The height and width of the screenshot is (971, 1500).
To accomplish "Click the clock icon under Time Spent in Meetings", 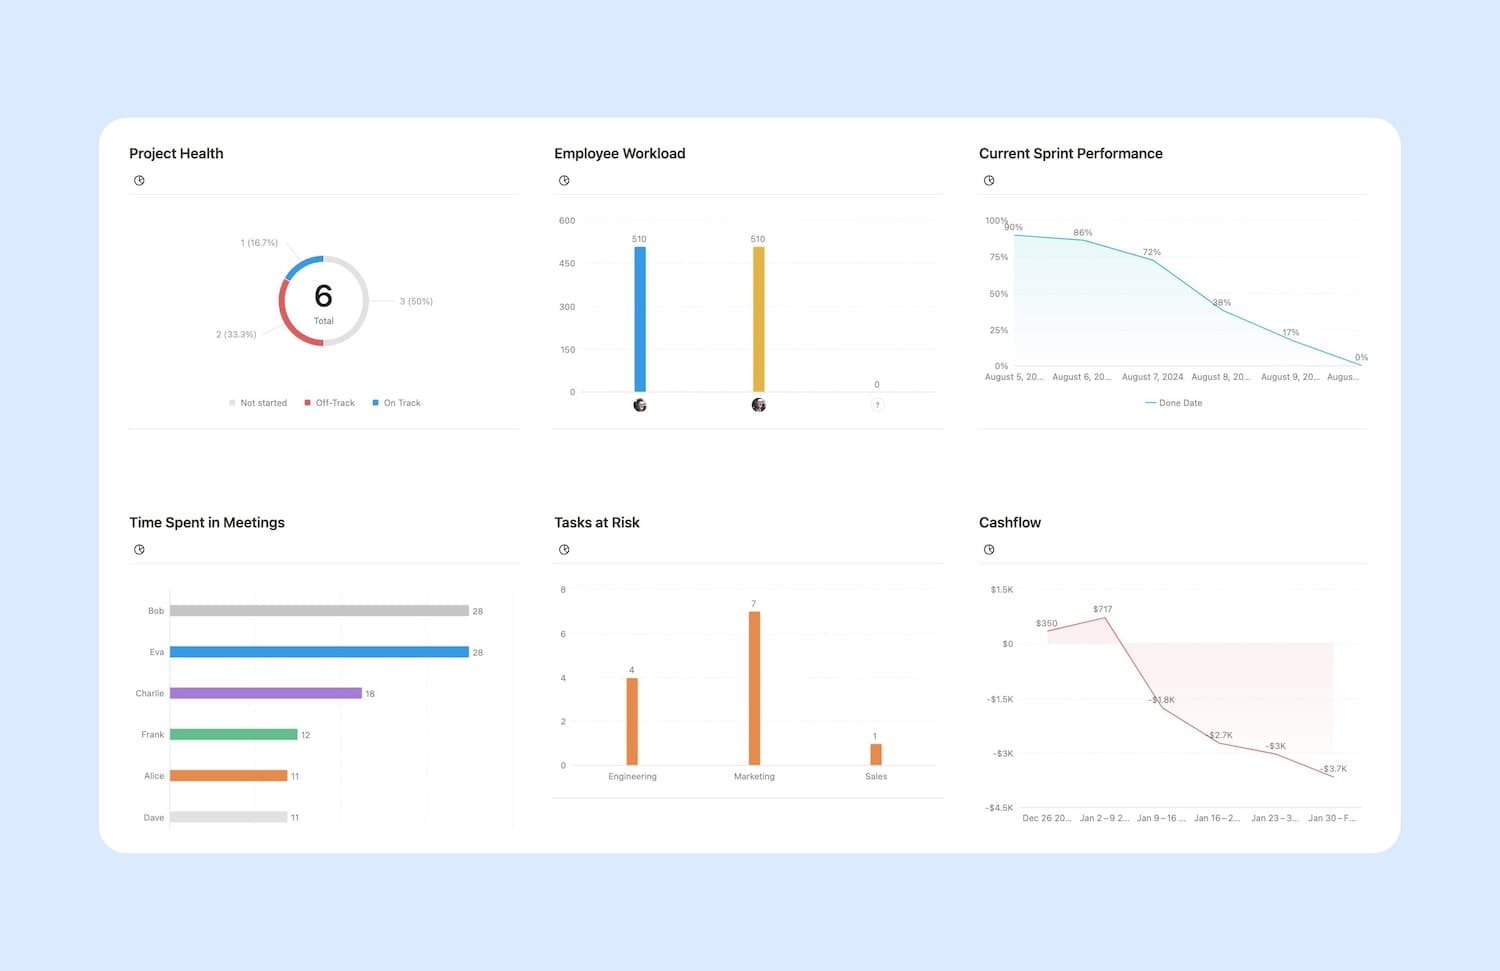I will click(x=139, y=549).
